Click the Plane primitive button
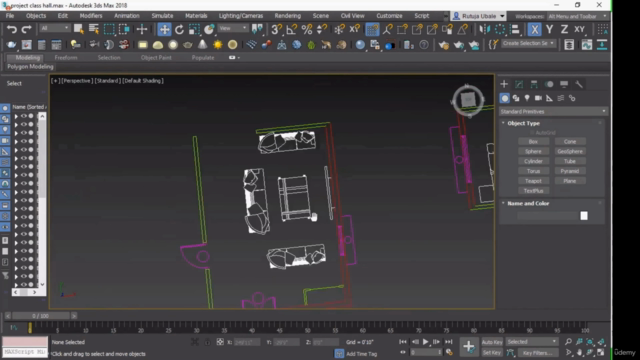640x360 pixels. 570,181
